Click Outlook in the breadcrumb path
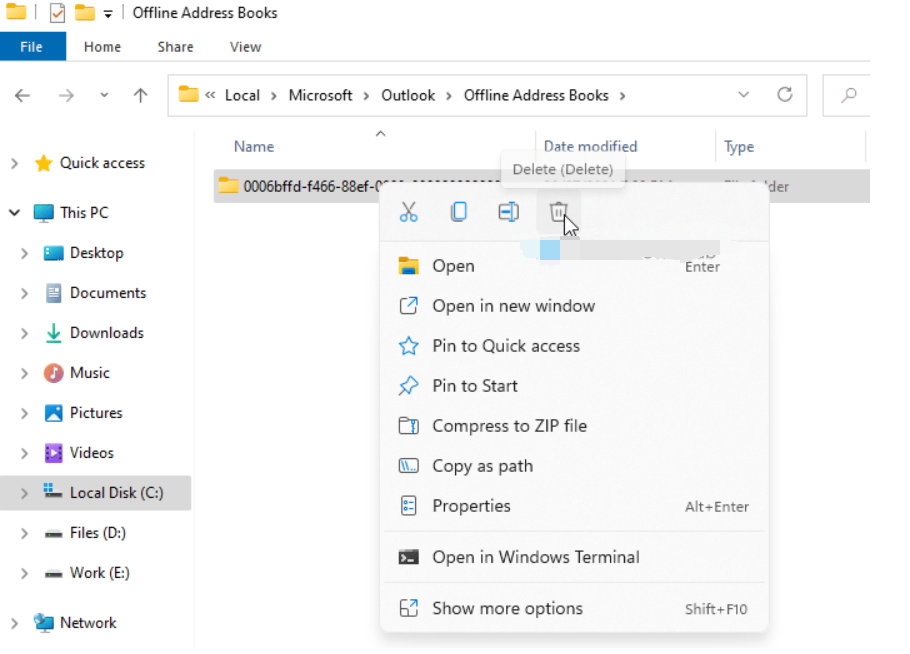Image resolution: width=910 pixels, height=654 pixels. (408, 95)
